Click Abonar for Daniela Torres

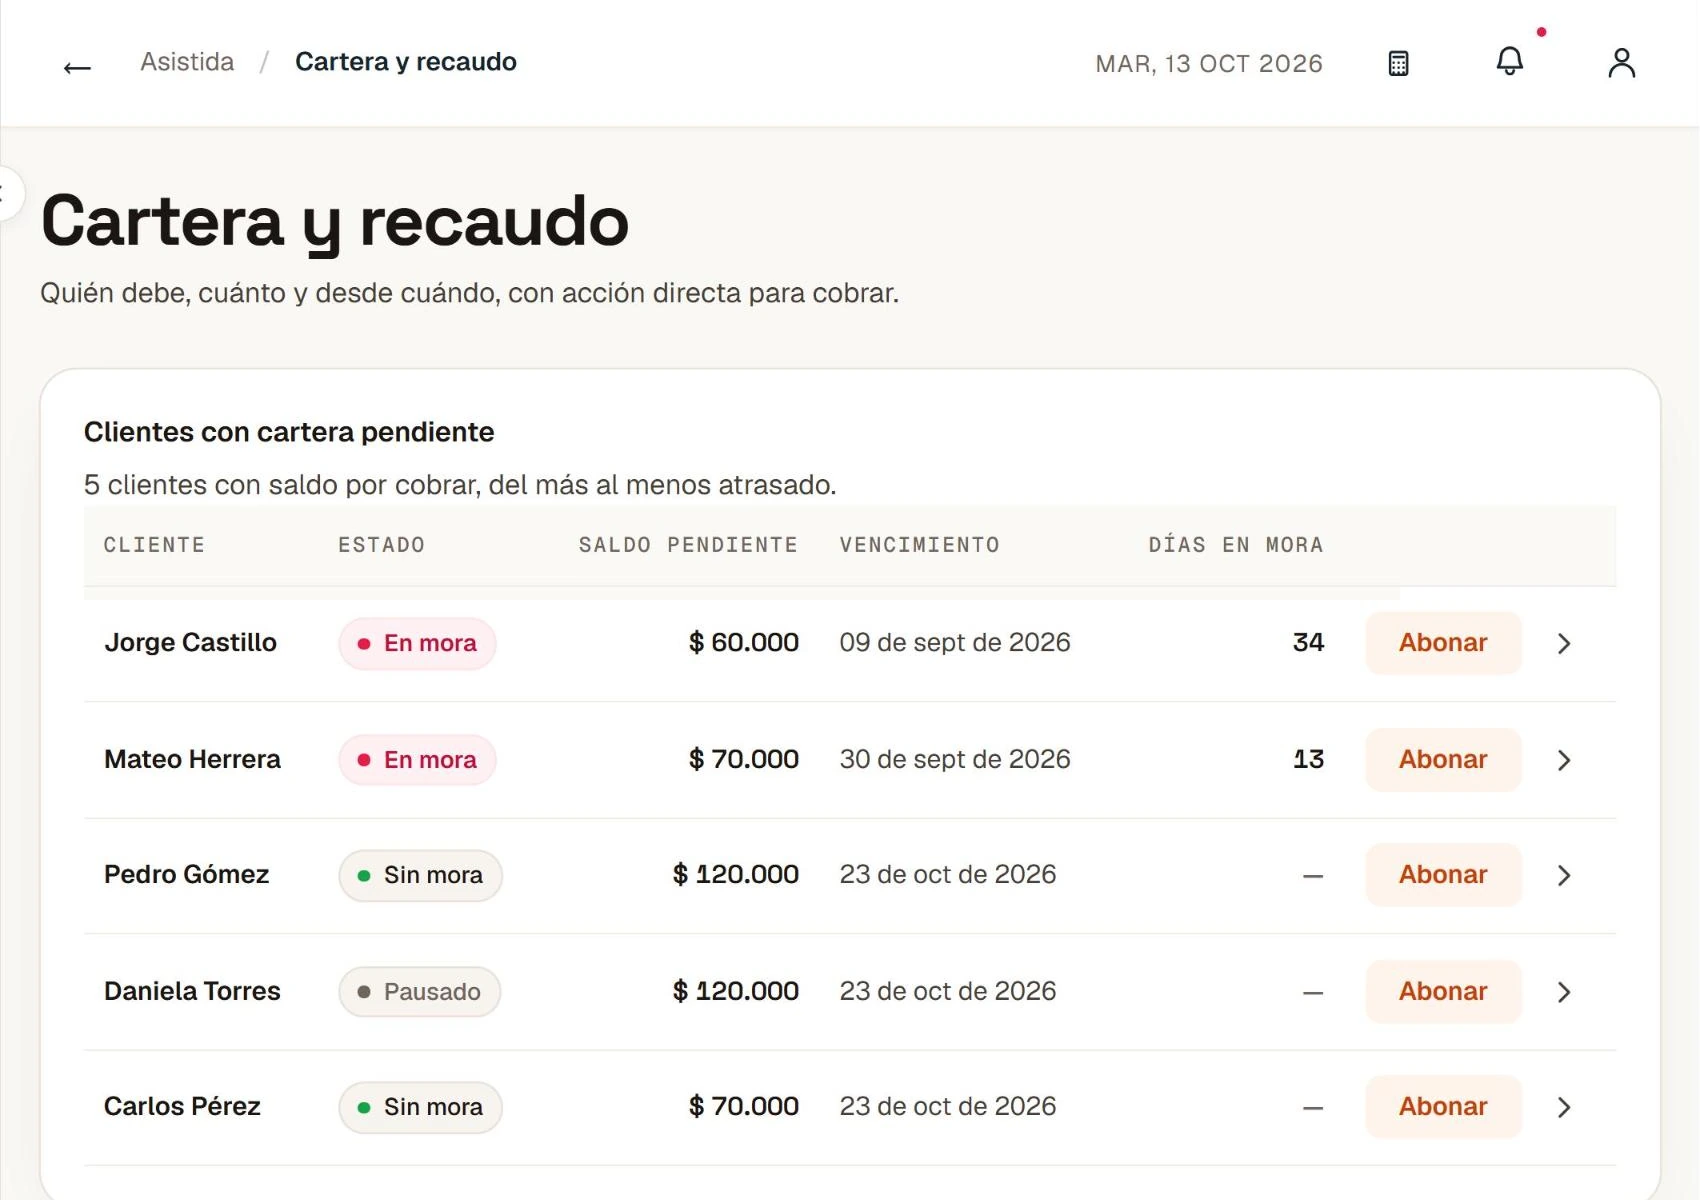pyautogui.click(x=1443, y=992)
